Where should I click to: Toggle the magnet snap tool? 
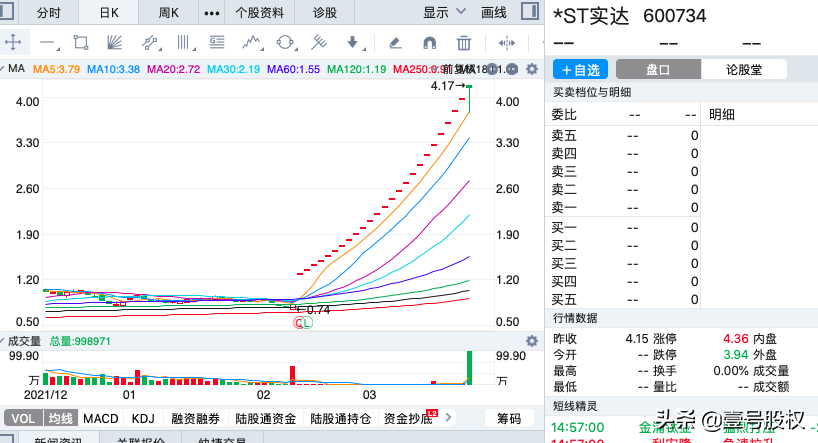coord(429,43)
